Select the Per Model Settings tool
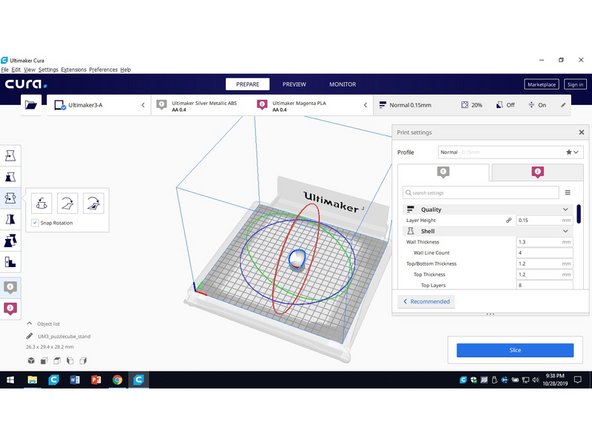Image resolution: width=592 pixels, height=444 pixels. click(10, 240)
